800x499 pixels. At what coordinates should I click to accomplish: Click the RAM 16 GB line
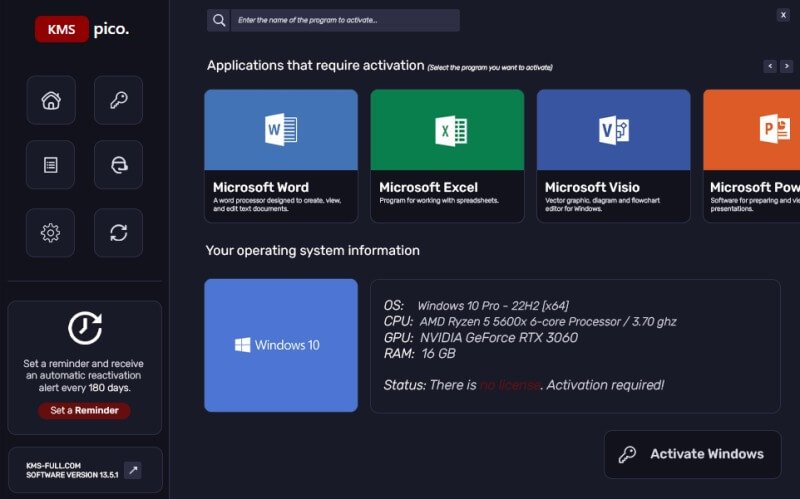[419, 354]
